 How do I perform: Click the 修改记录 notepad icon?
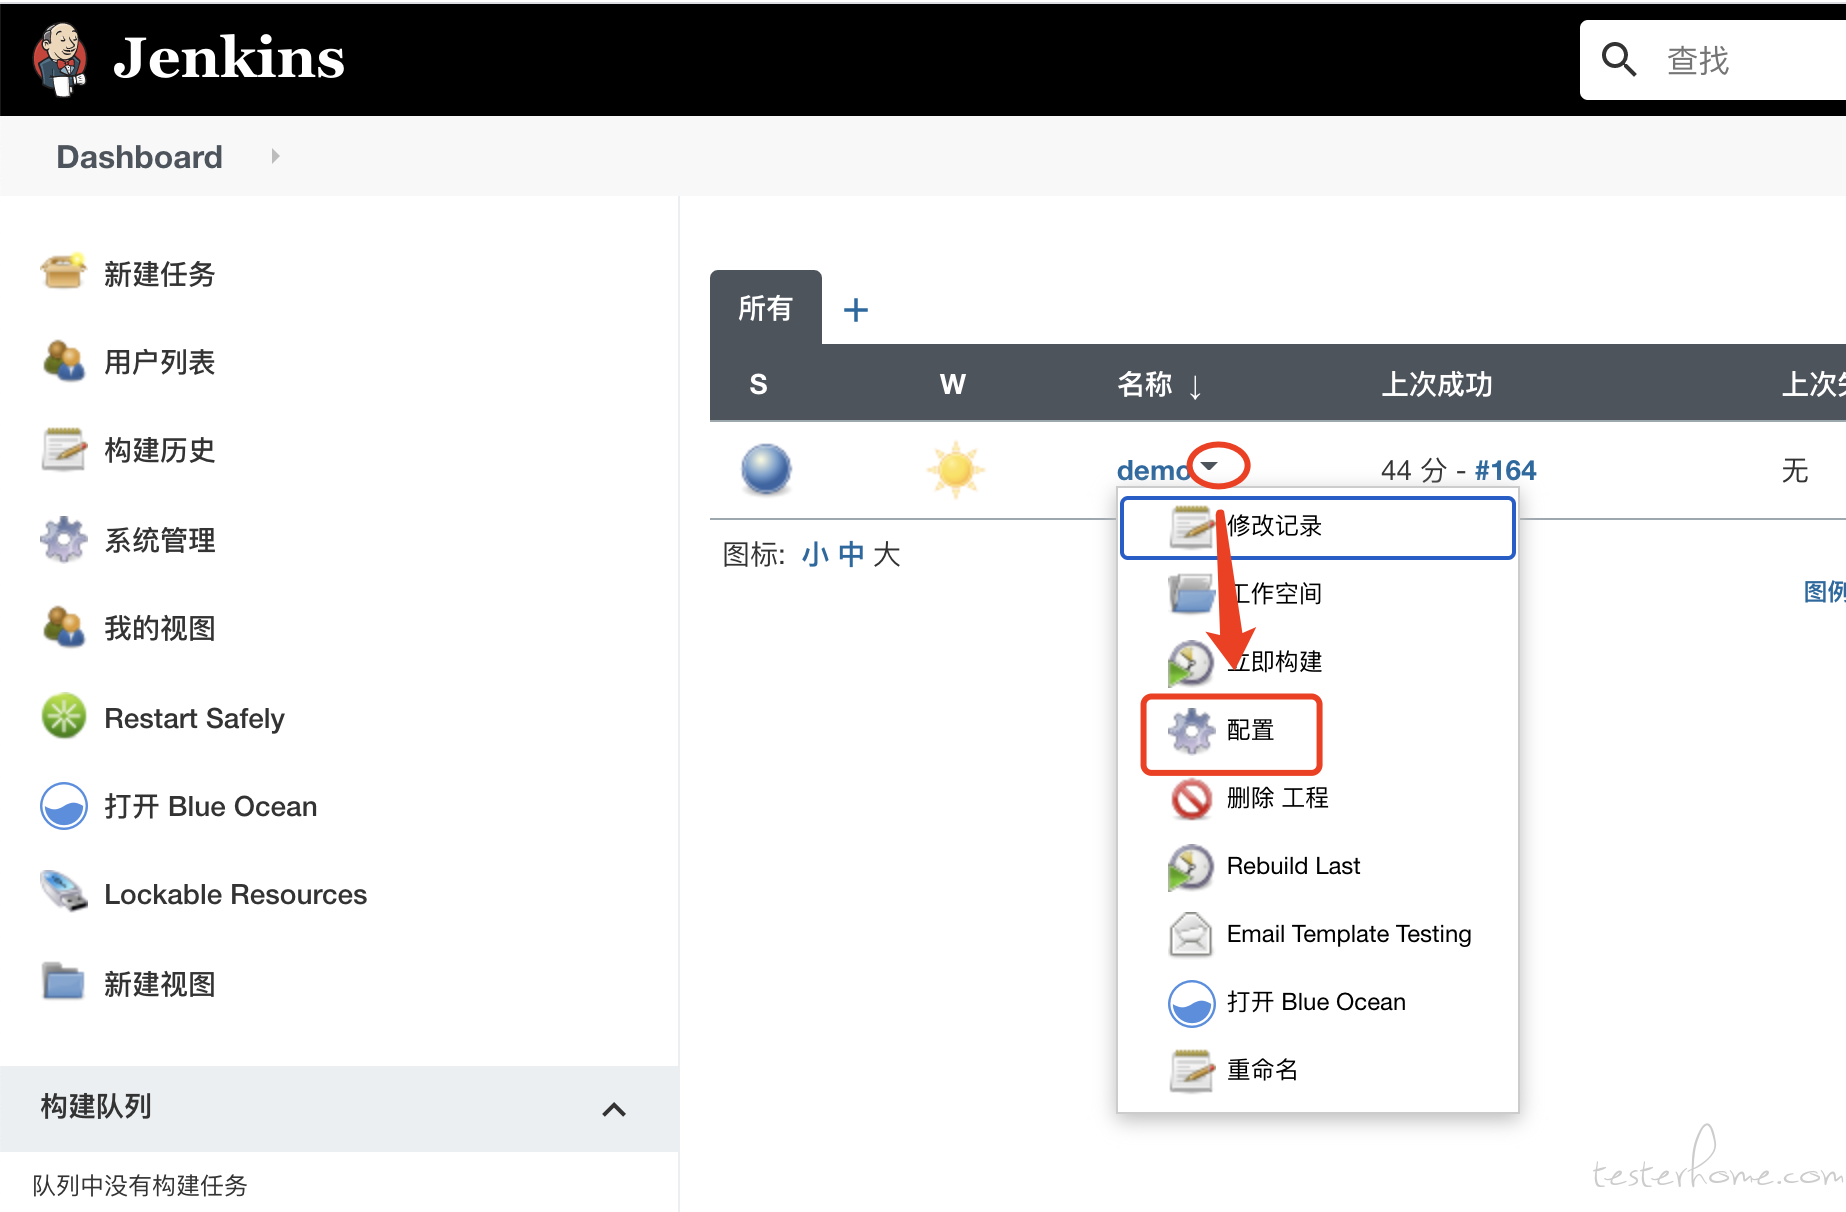pyautogui.click(x=1191, y=527)
